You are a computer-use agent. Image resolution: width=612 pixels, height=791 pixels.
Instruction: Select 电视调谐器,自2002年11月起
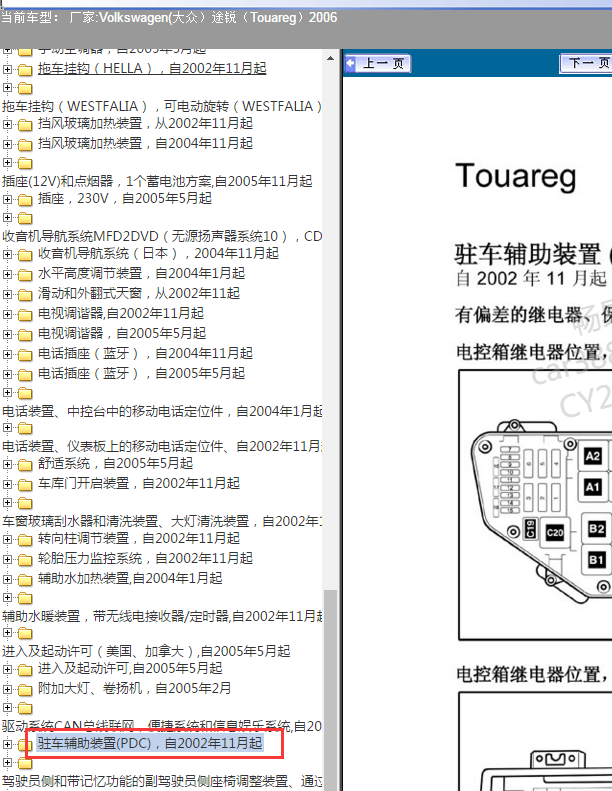pos(121,313)
